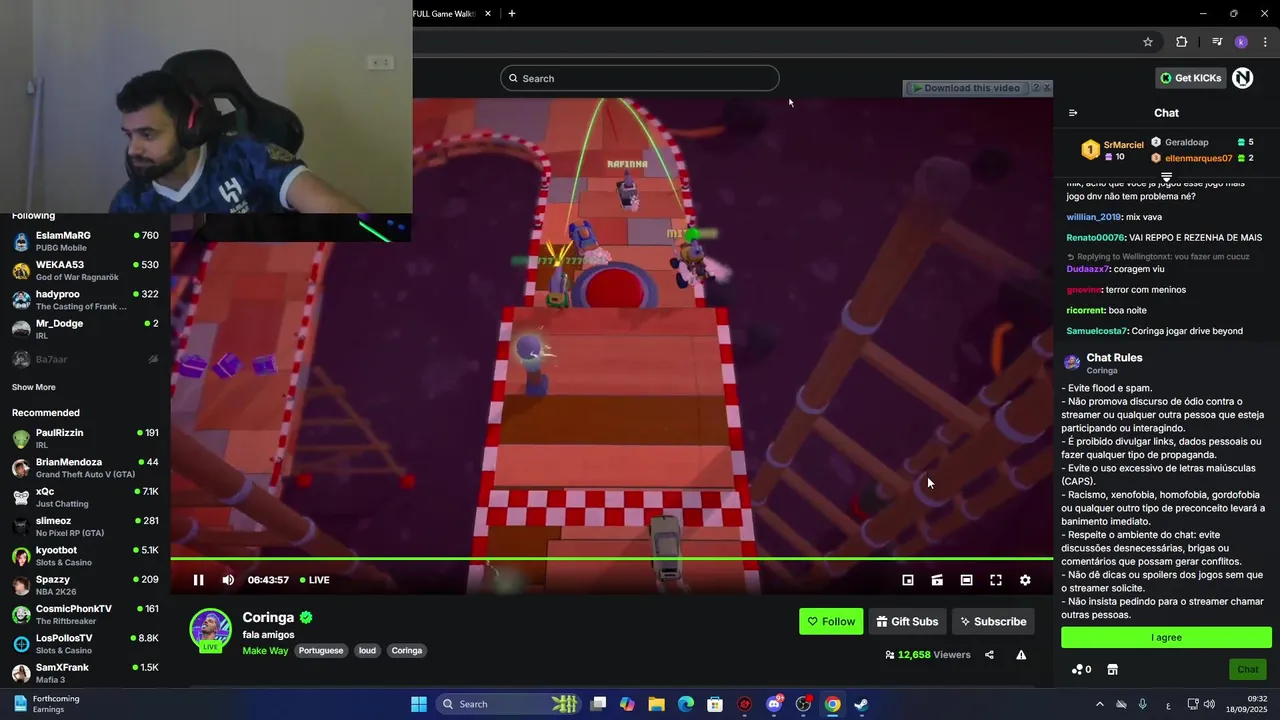Bookmark this page with the star icon
Viewport: 1280px width, 720px height.
pos(1148,42)
